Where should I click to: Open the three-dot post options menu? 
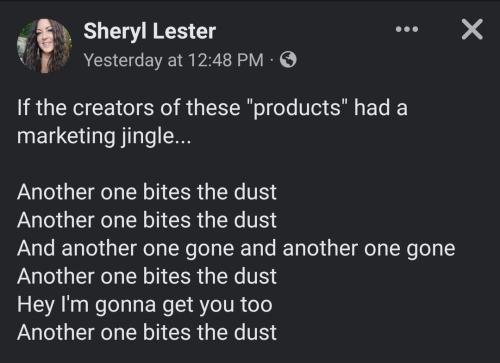pyautogui.click(x=407, y=29)
